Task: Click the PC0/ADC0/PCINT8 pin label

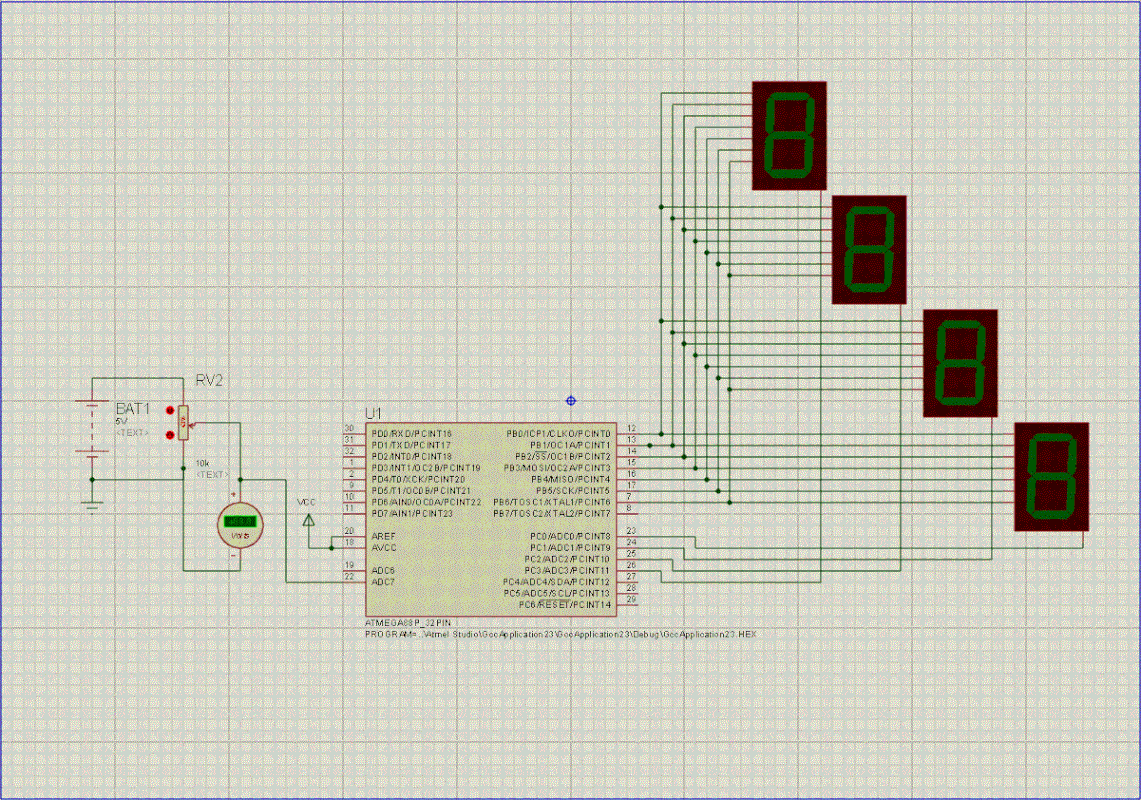Action: pos(570,536)
